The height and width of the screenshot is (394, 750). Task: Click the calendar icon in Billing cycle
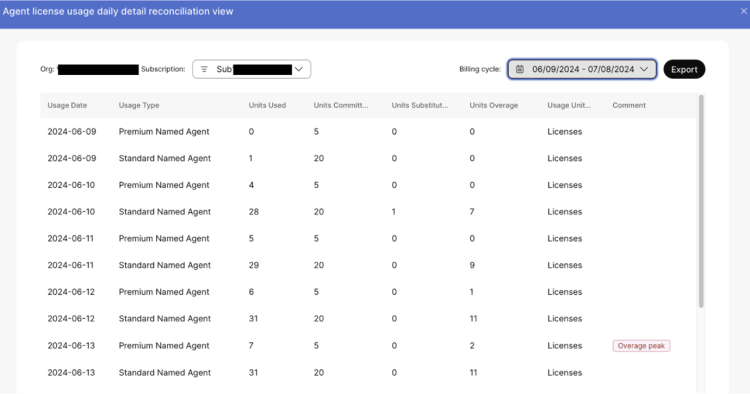(520, 69)
